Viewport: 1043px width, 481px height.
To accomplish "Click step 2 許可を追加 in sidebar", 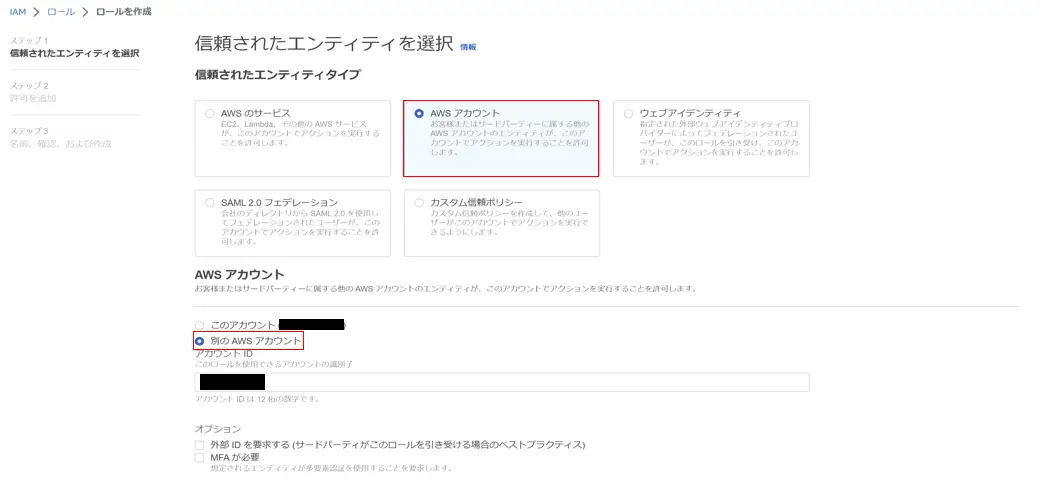I will coord(33,98).
